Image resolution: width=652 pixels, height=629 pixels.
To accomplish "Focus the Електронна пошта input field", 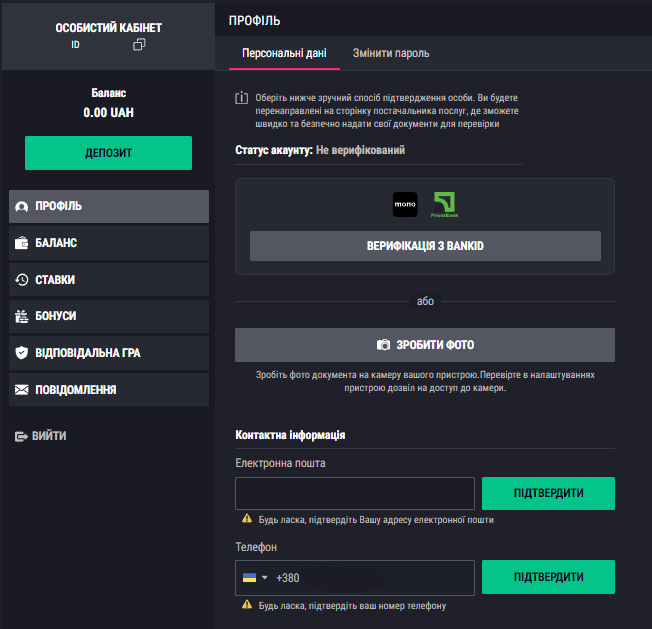I will coord(354,493).
